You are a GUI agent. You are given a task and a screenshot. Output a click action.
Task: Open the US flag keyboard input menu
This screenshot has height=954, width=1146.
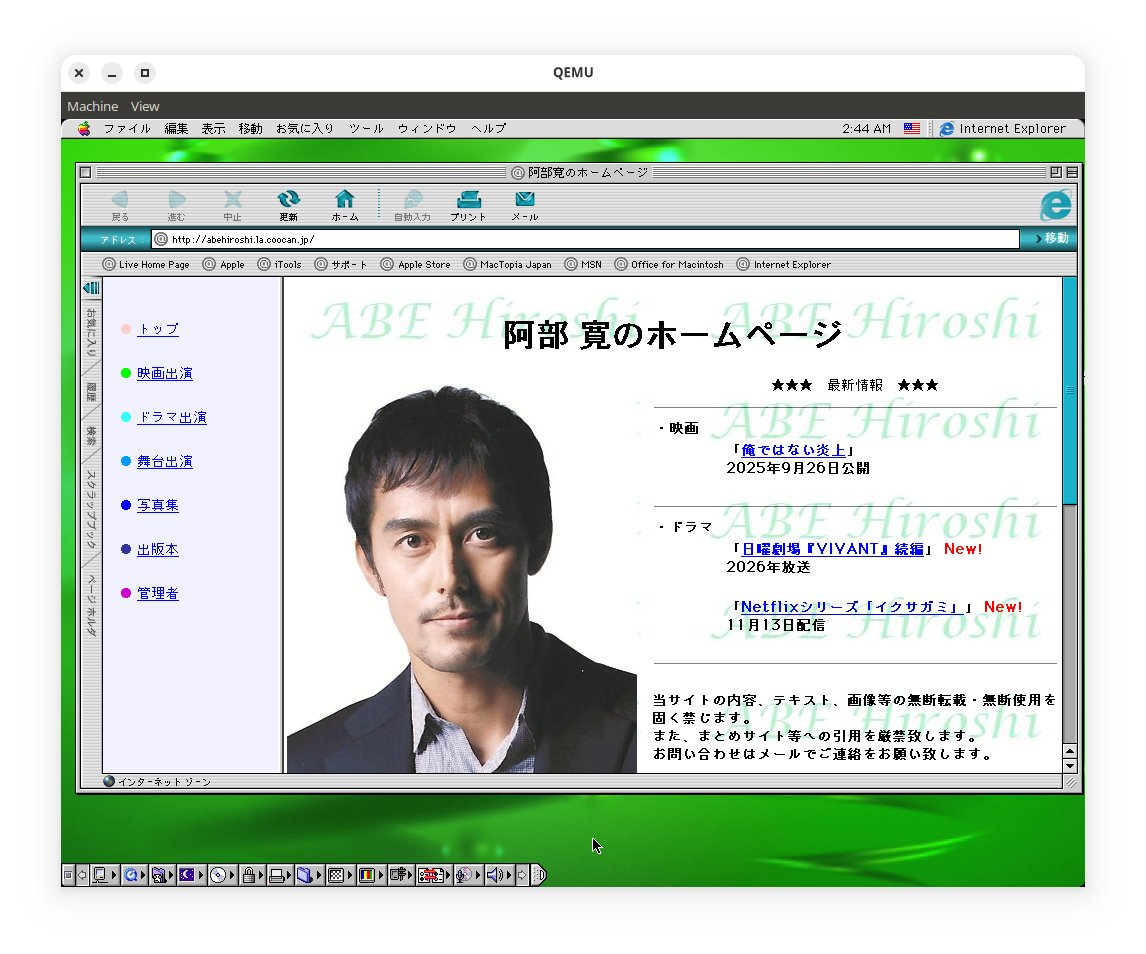click(x=911, y=129)
